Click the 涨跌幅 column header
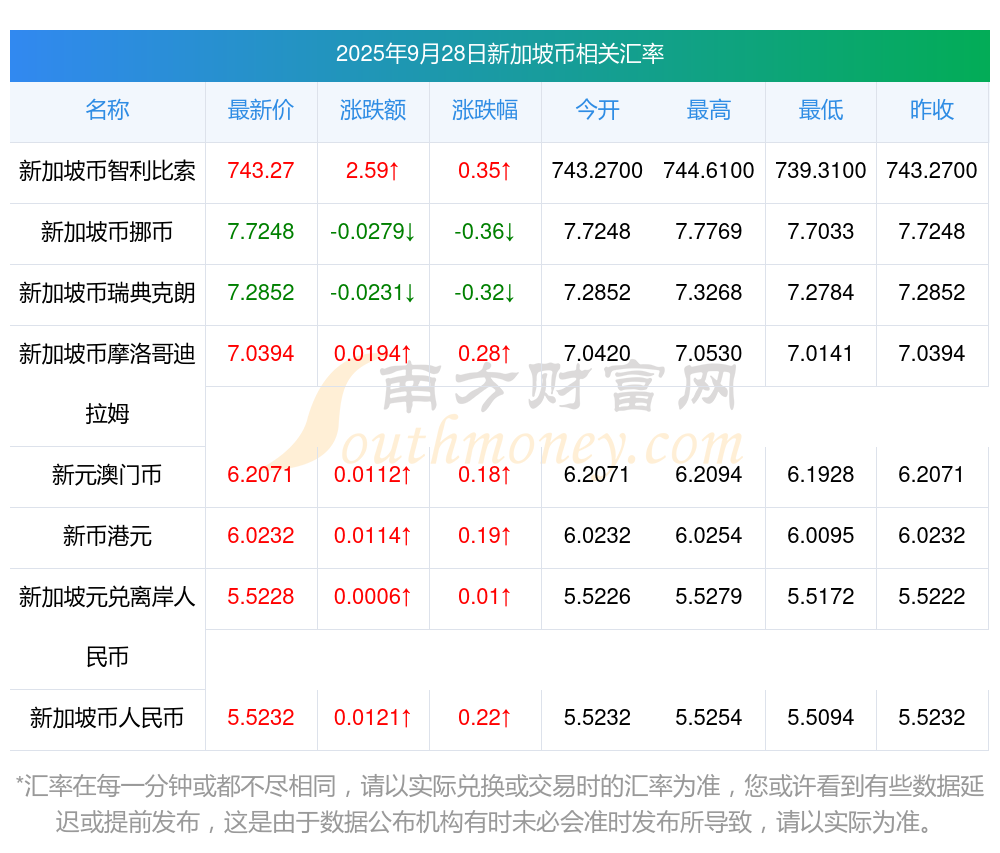The height and width of the screenshot is (853, 1000). coord(485,110)
